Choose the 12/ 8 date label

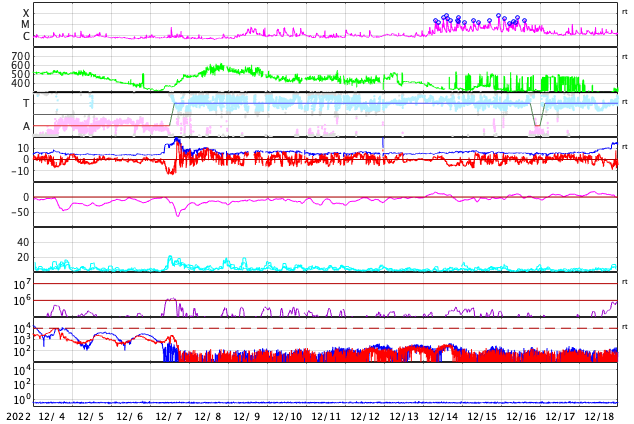[x=207, y=417]
